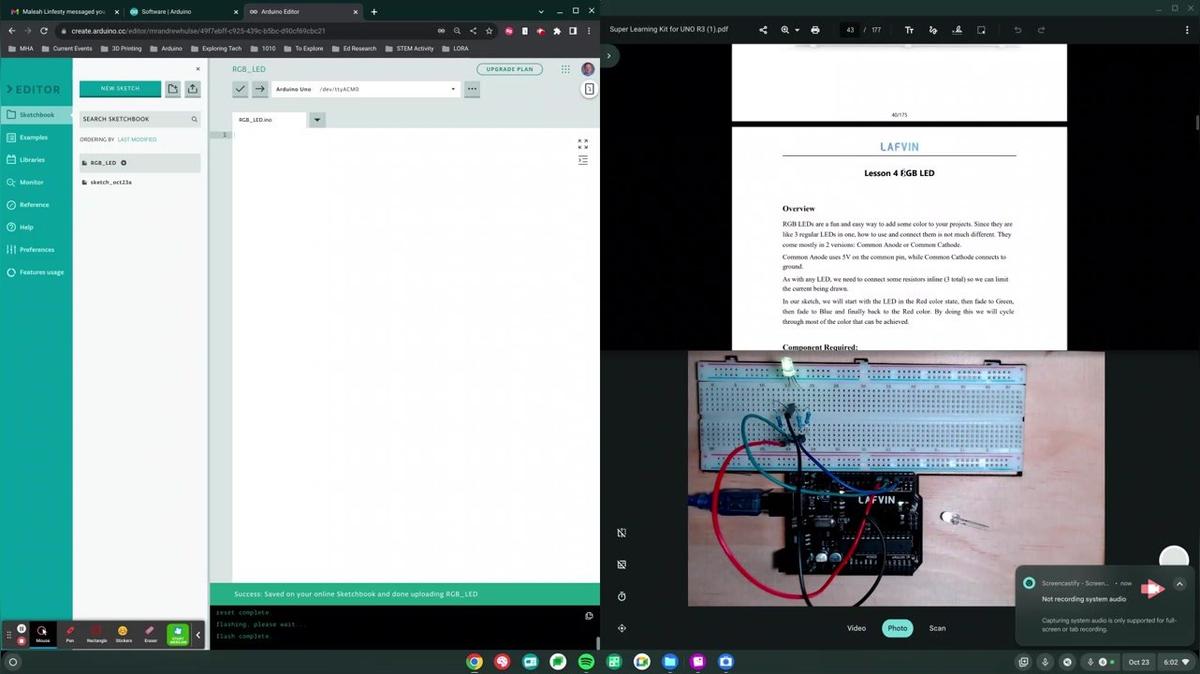This screenshot has height=674, width=1200.
Task: Click the Upgrade Plan button
Action: coord(510,69)
